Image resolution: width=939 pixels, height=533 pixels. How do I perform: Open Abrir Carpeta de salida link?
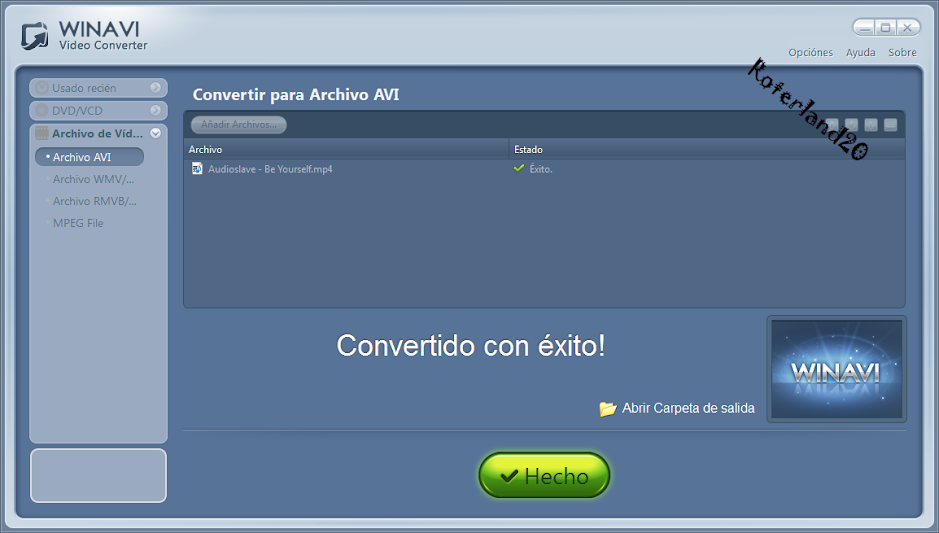click(688, 408)
